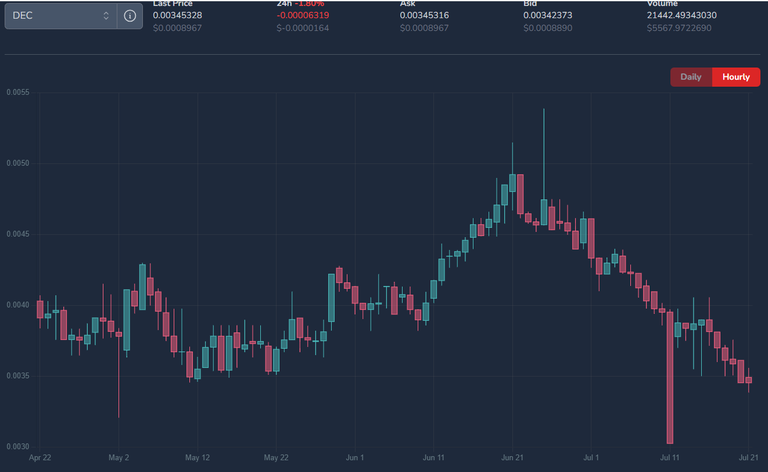Click the USD volume $5567.9722690
768x472 pixels.
point(679,28)
